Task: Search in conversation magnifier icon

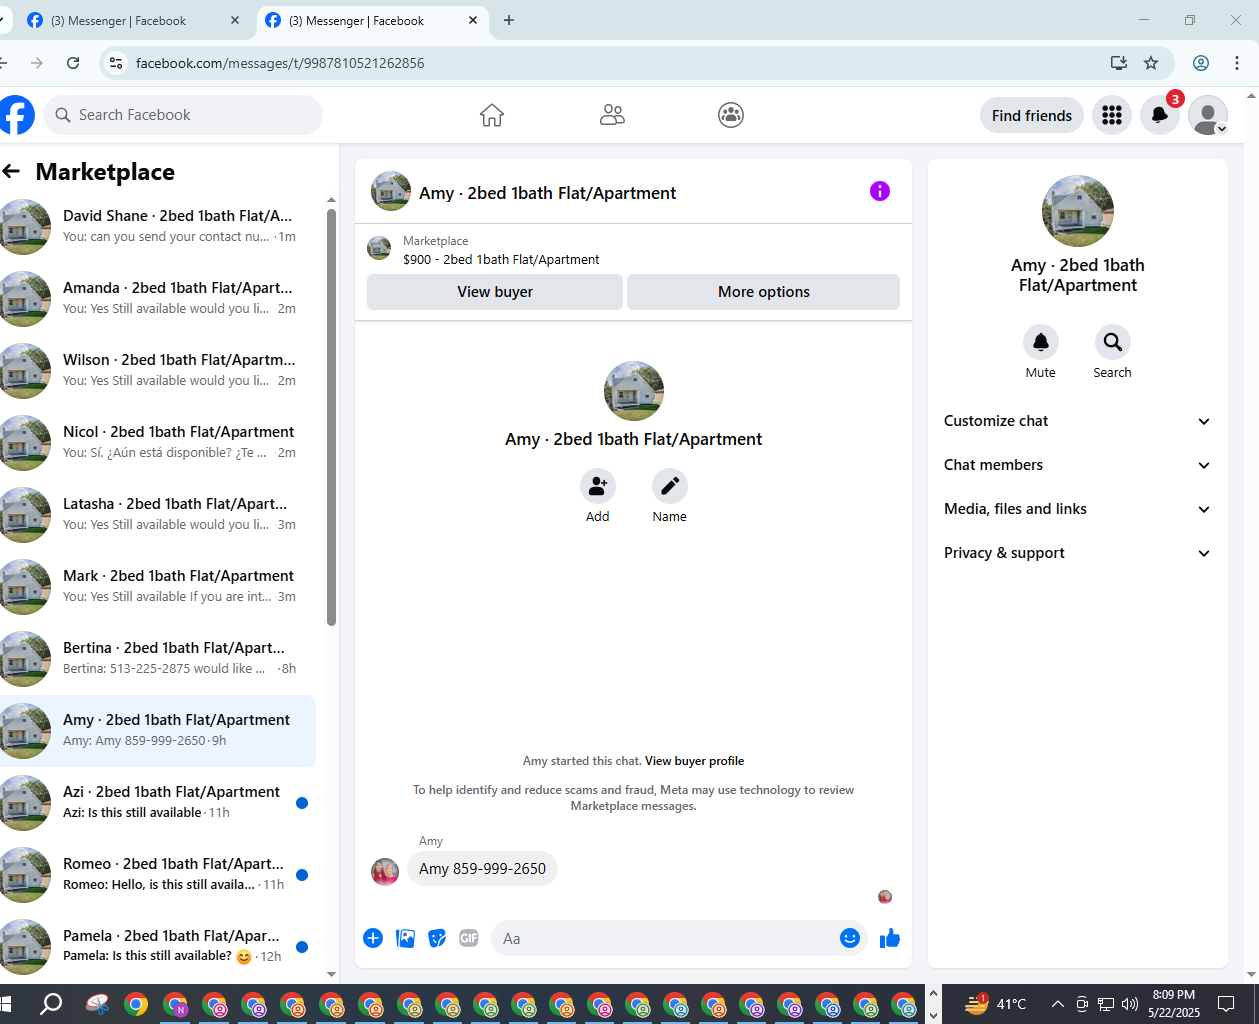Action: (x=1112, y=342)
